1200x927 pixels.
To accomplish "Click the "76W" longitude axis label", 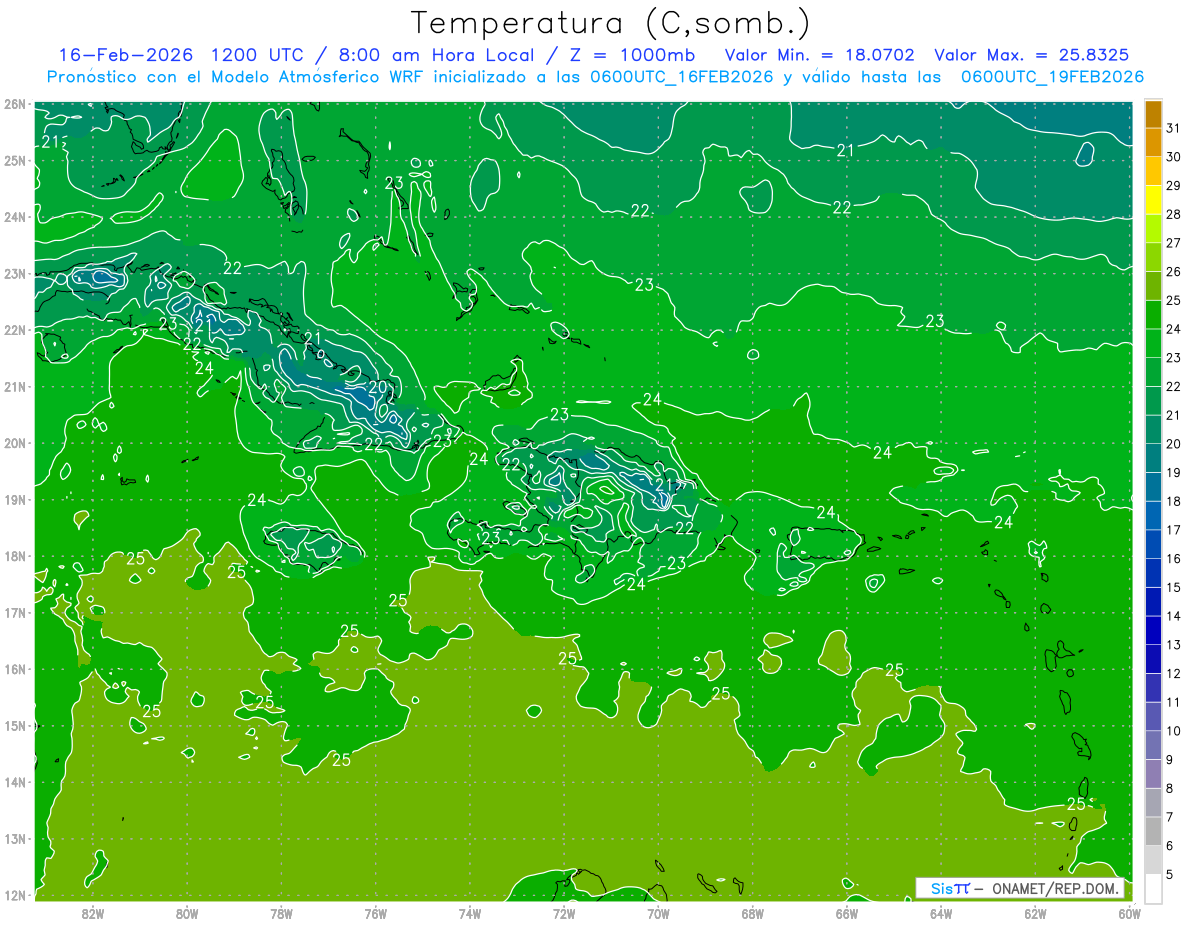I will coord(376,914).
